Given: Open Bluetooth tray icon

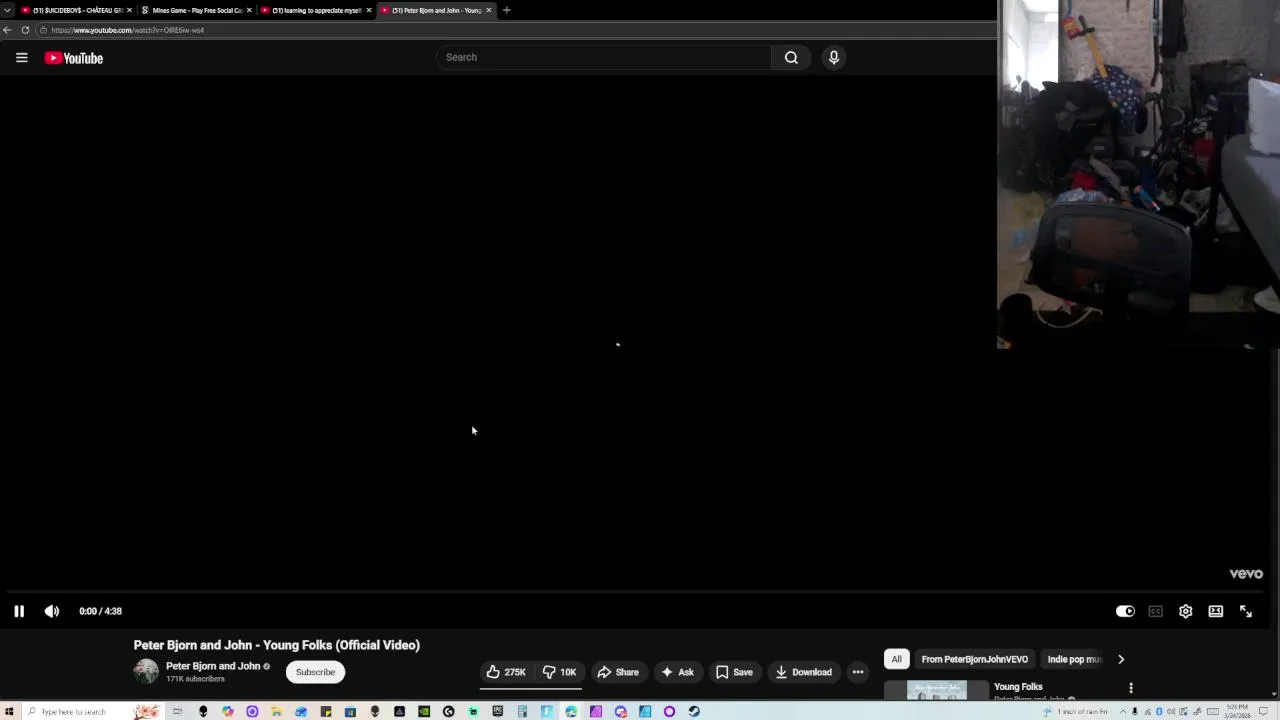Looking at the screenshot, I should (1159, 711).
